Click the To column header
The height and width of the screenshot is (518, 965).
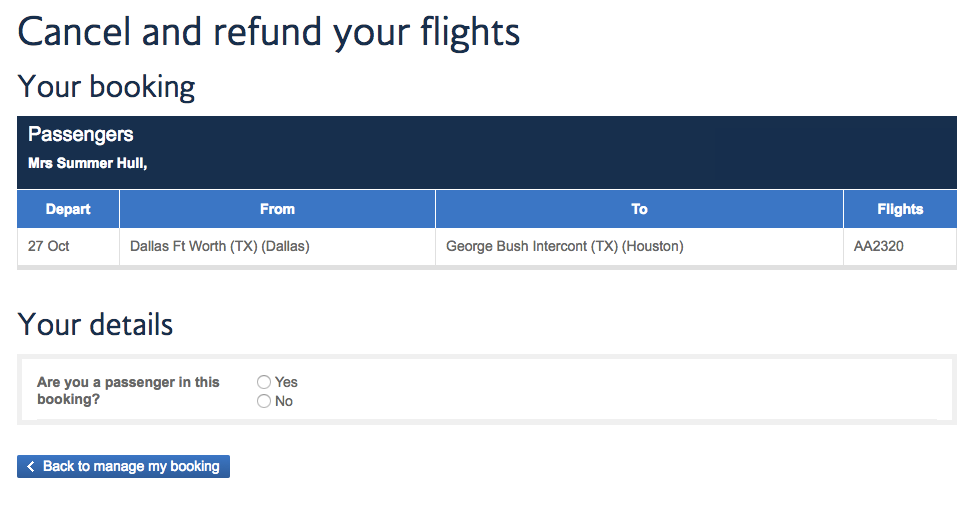(639, 209)
